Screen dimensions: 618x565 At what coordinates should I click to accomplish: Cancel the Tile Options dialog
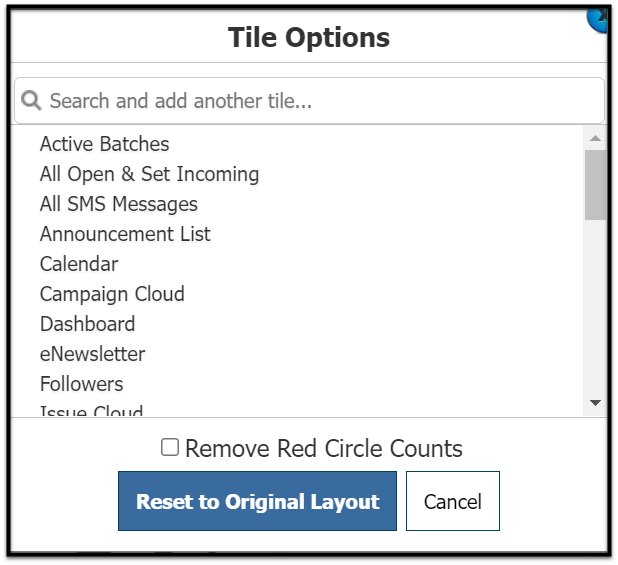pos(453,501)
